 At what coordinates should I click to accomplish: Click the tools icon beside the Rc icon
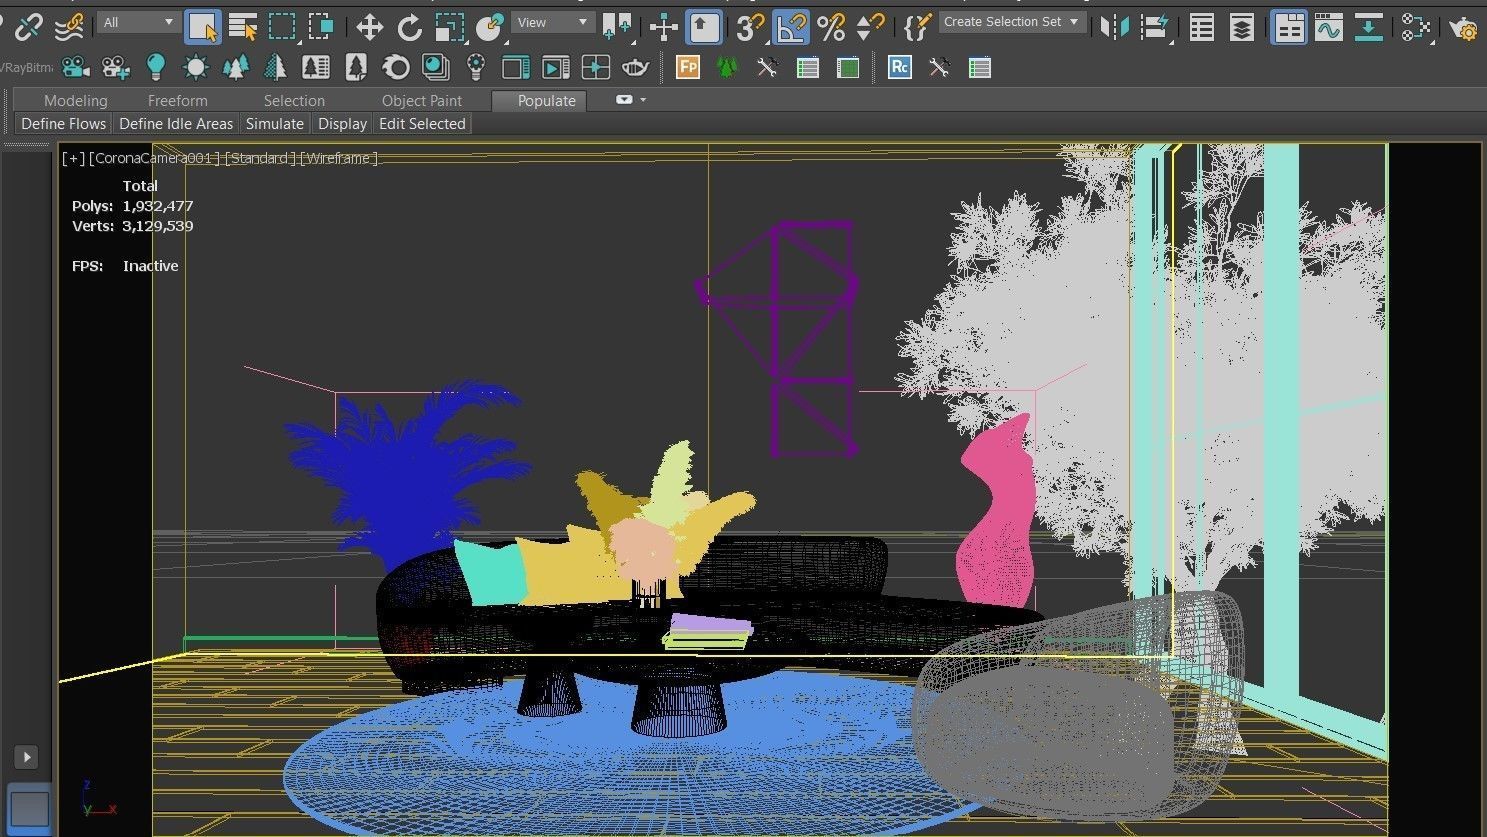point(940,68)
